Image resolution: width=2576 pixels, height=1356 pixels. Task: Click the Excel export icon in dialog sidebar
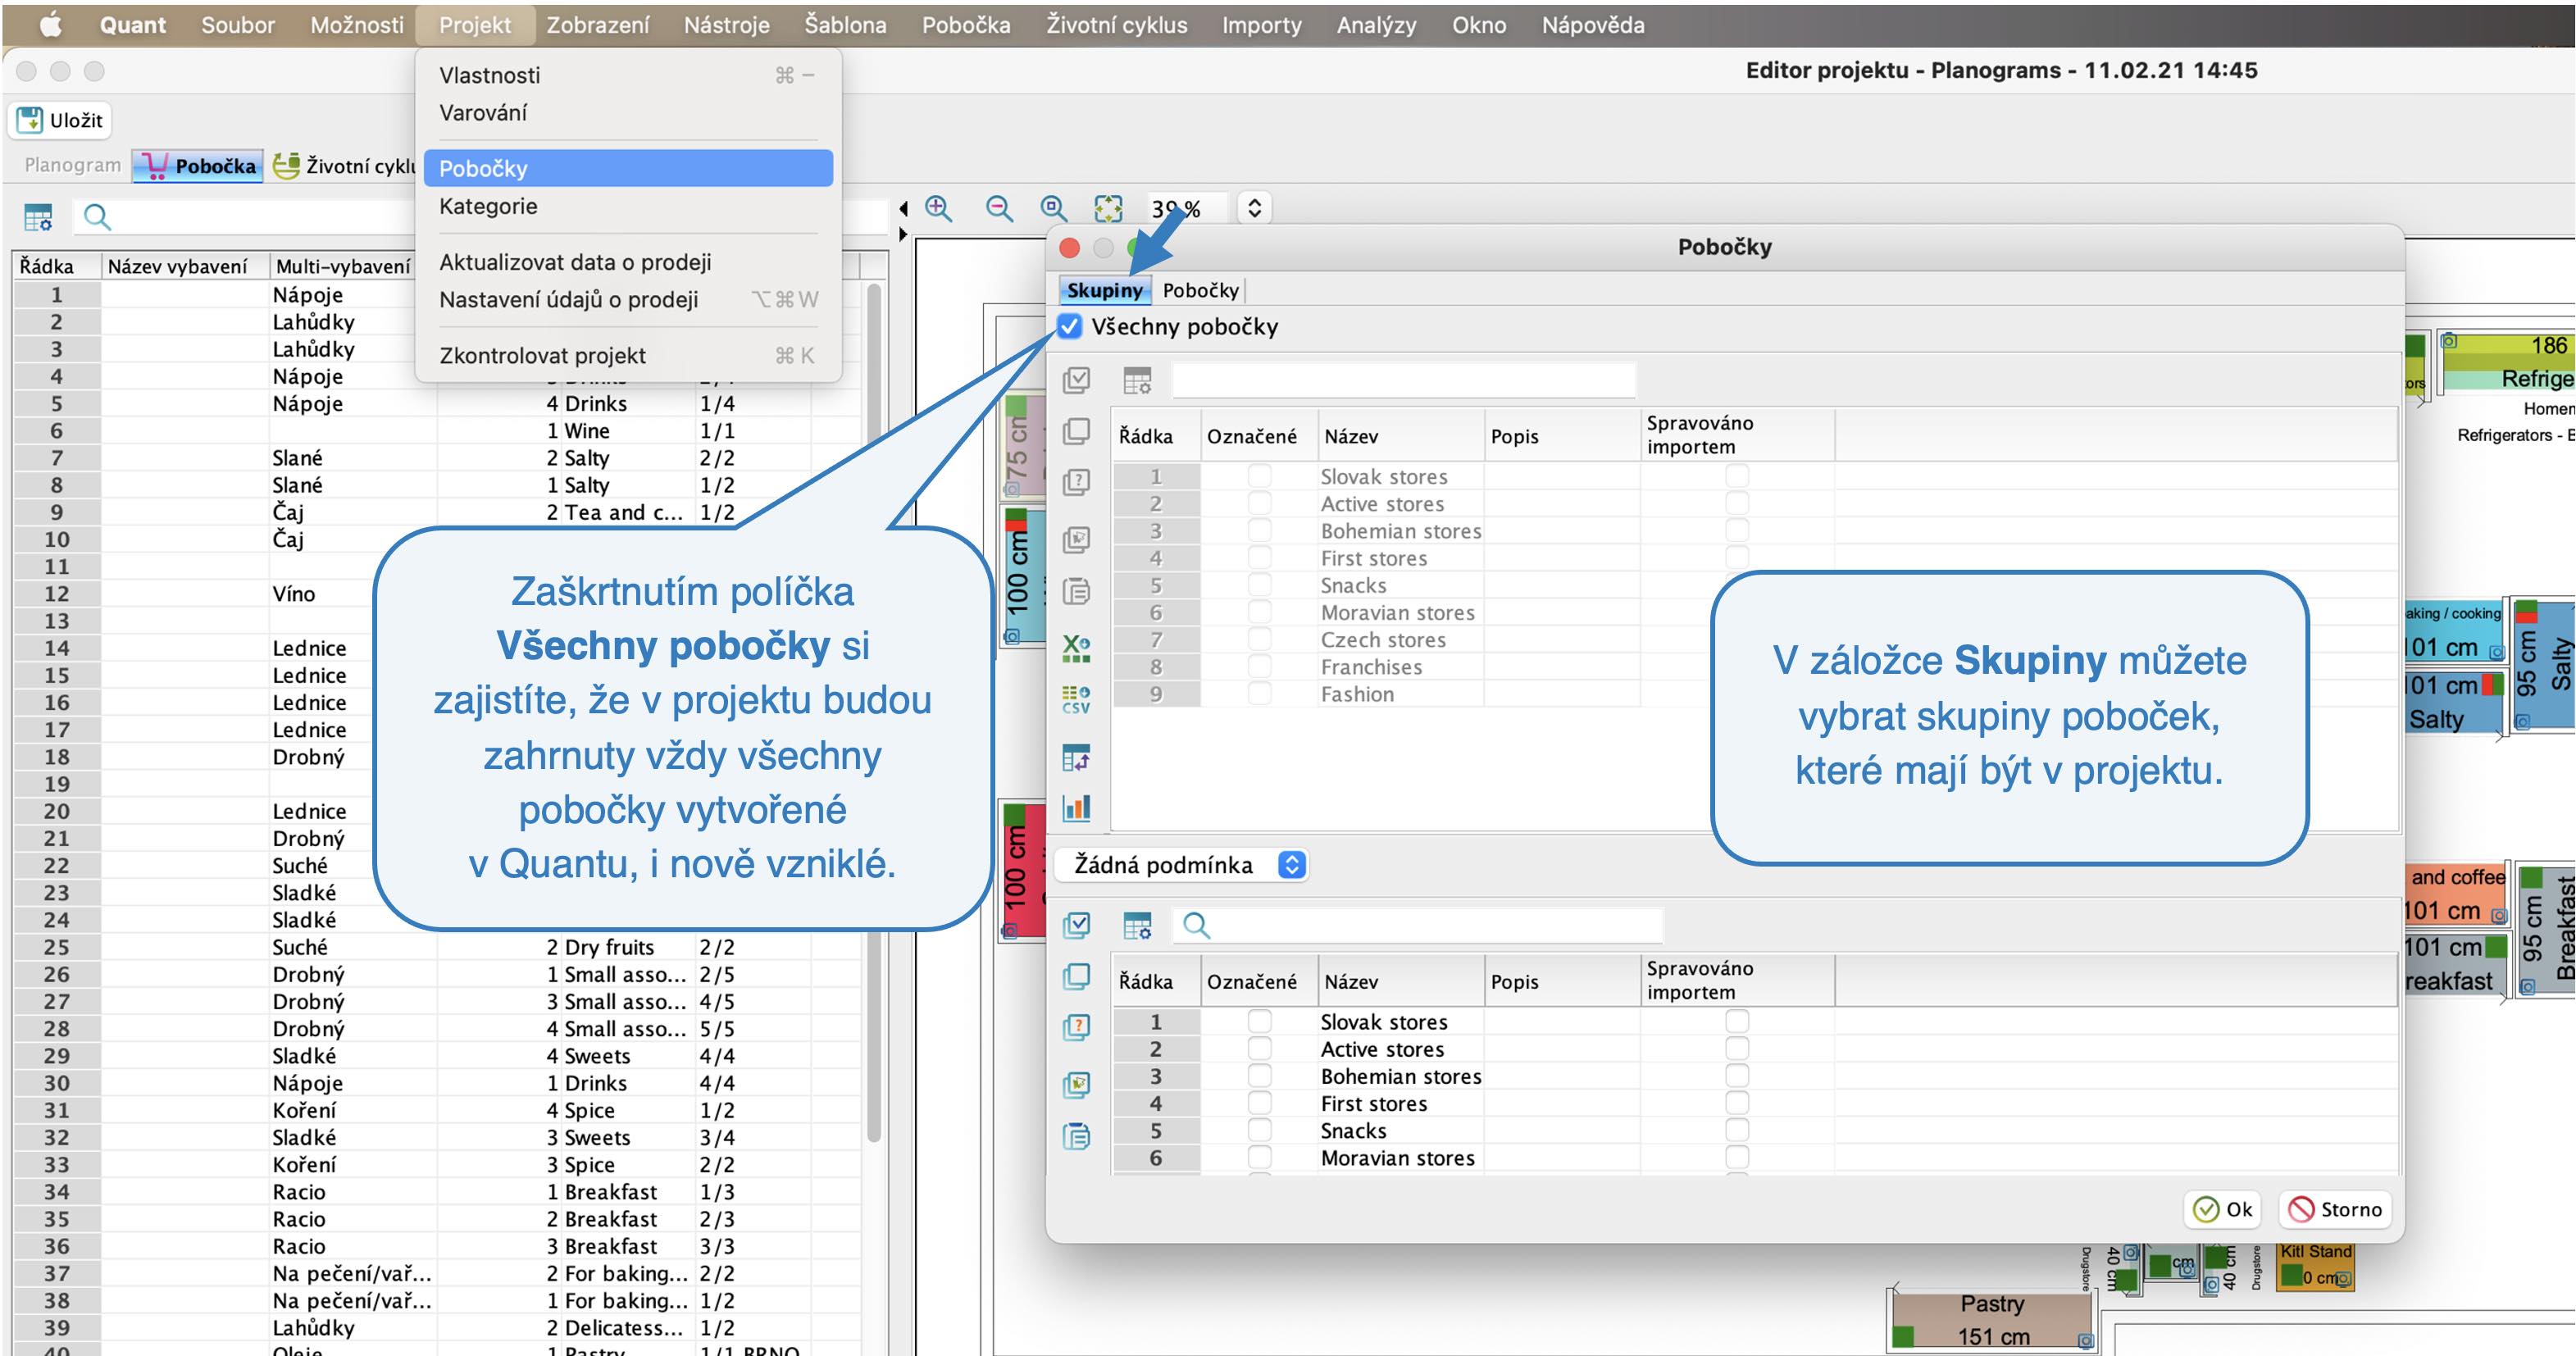tap(1076, 648)
